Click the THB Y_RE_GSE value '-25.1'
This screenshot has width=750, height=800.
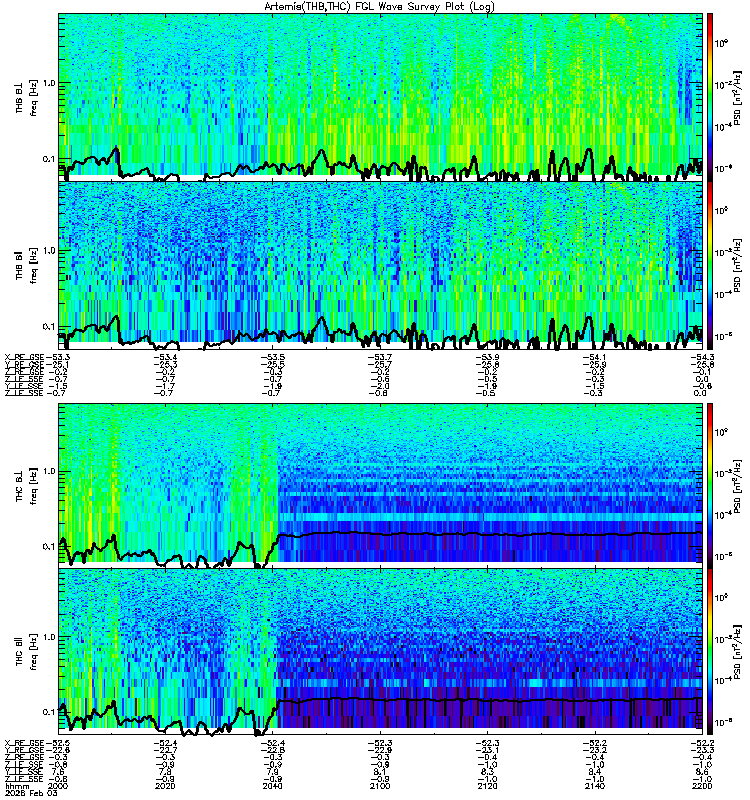coord(57,365)
